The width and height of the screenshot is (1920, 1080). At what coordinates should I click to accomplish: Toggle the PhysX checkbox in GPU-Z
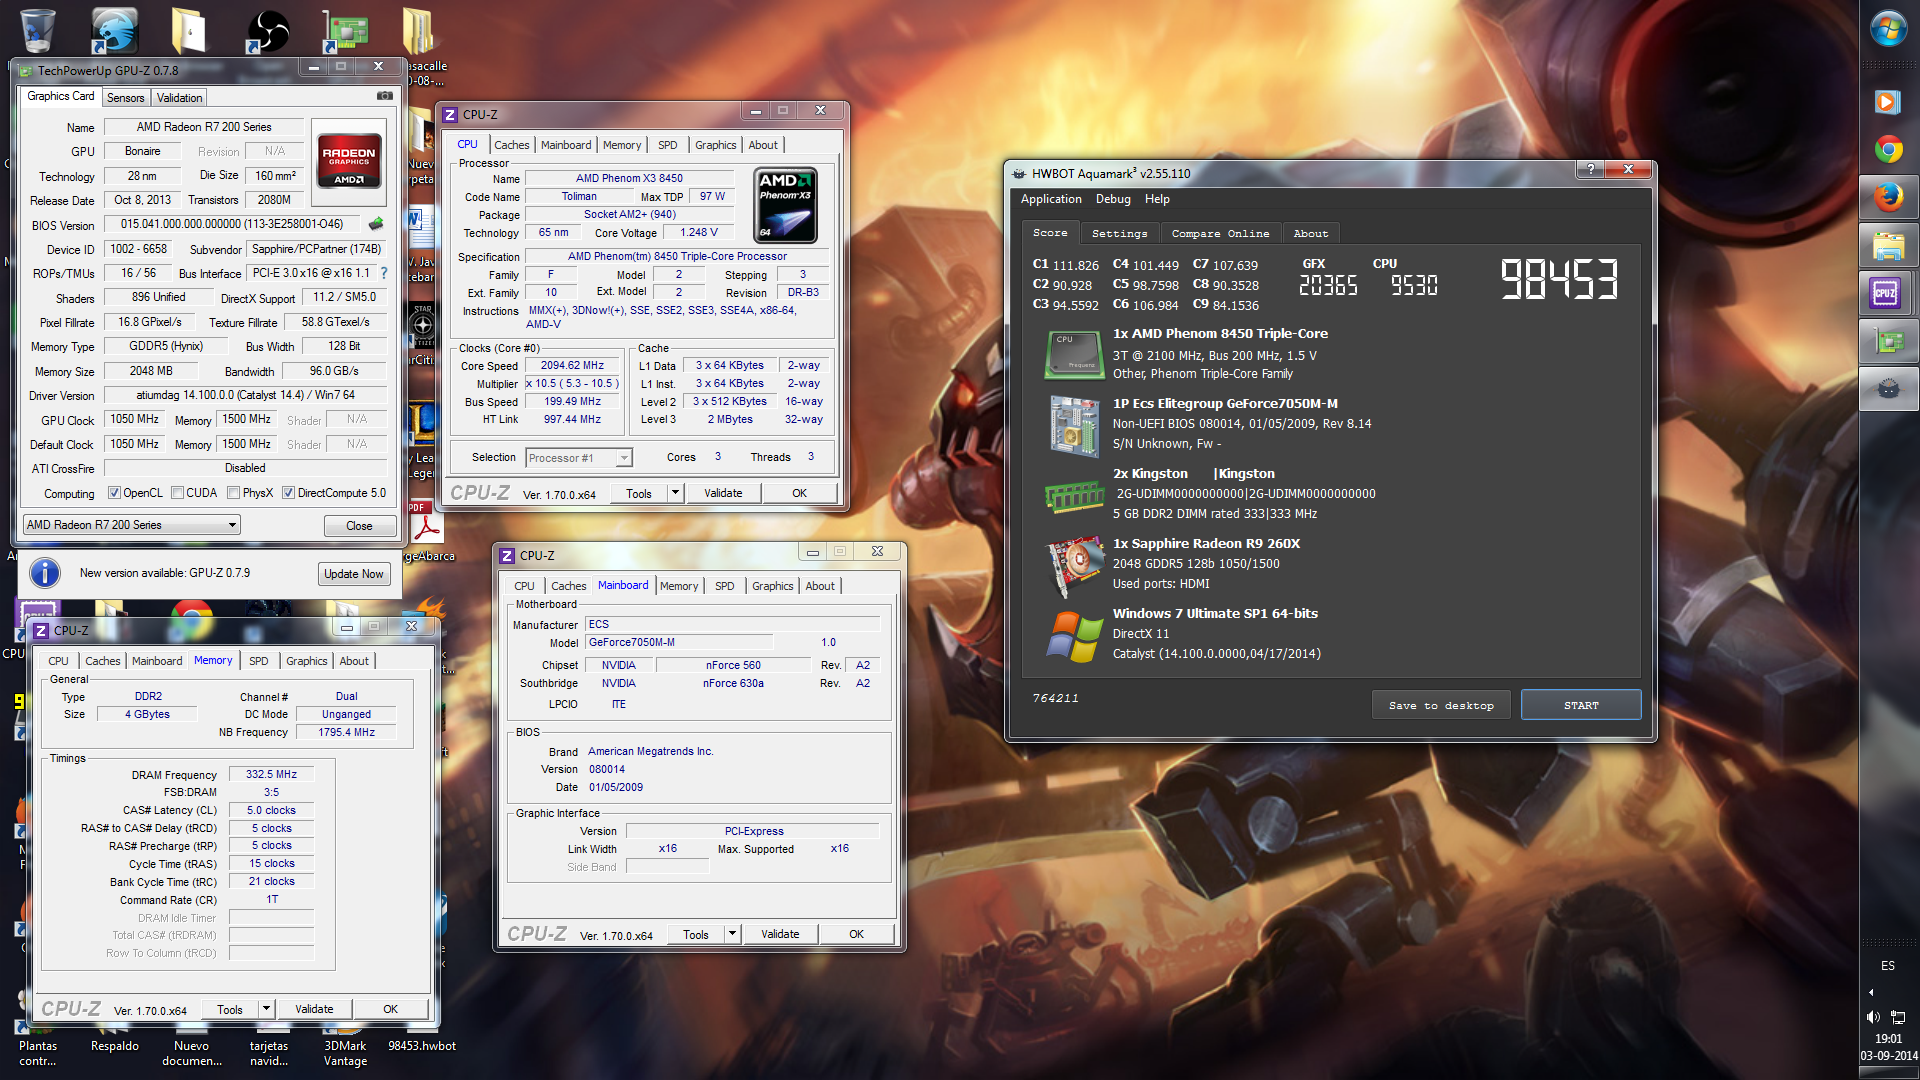(233, 493)
